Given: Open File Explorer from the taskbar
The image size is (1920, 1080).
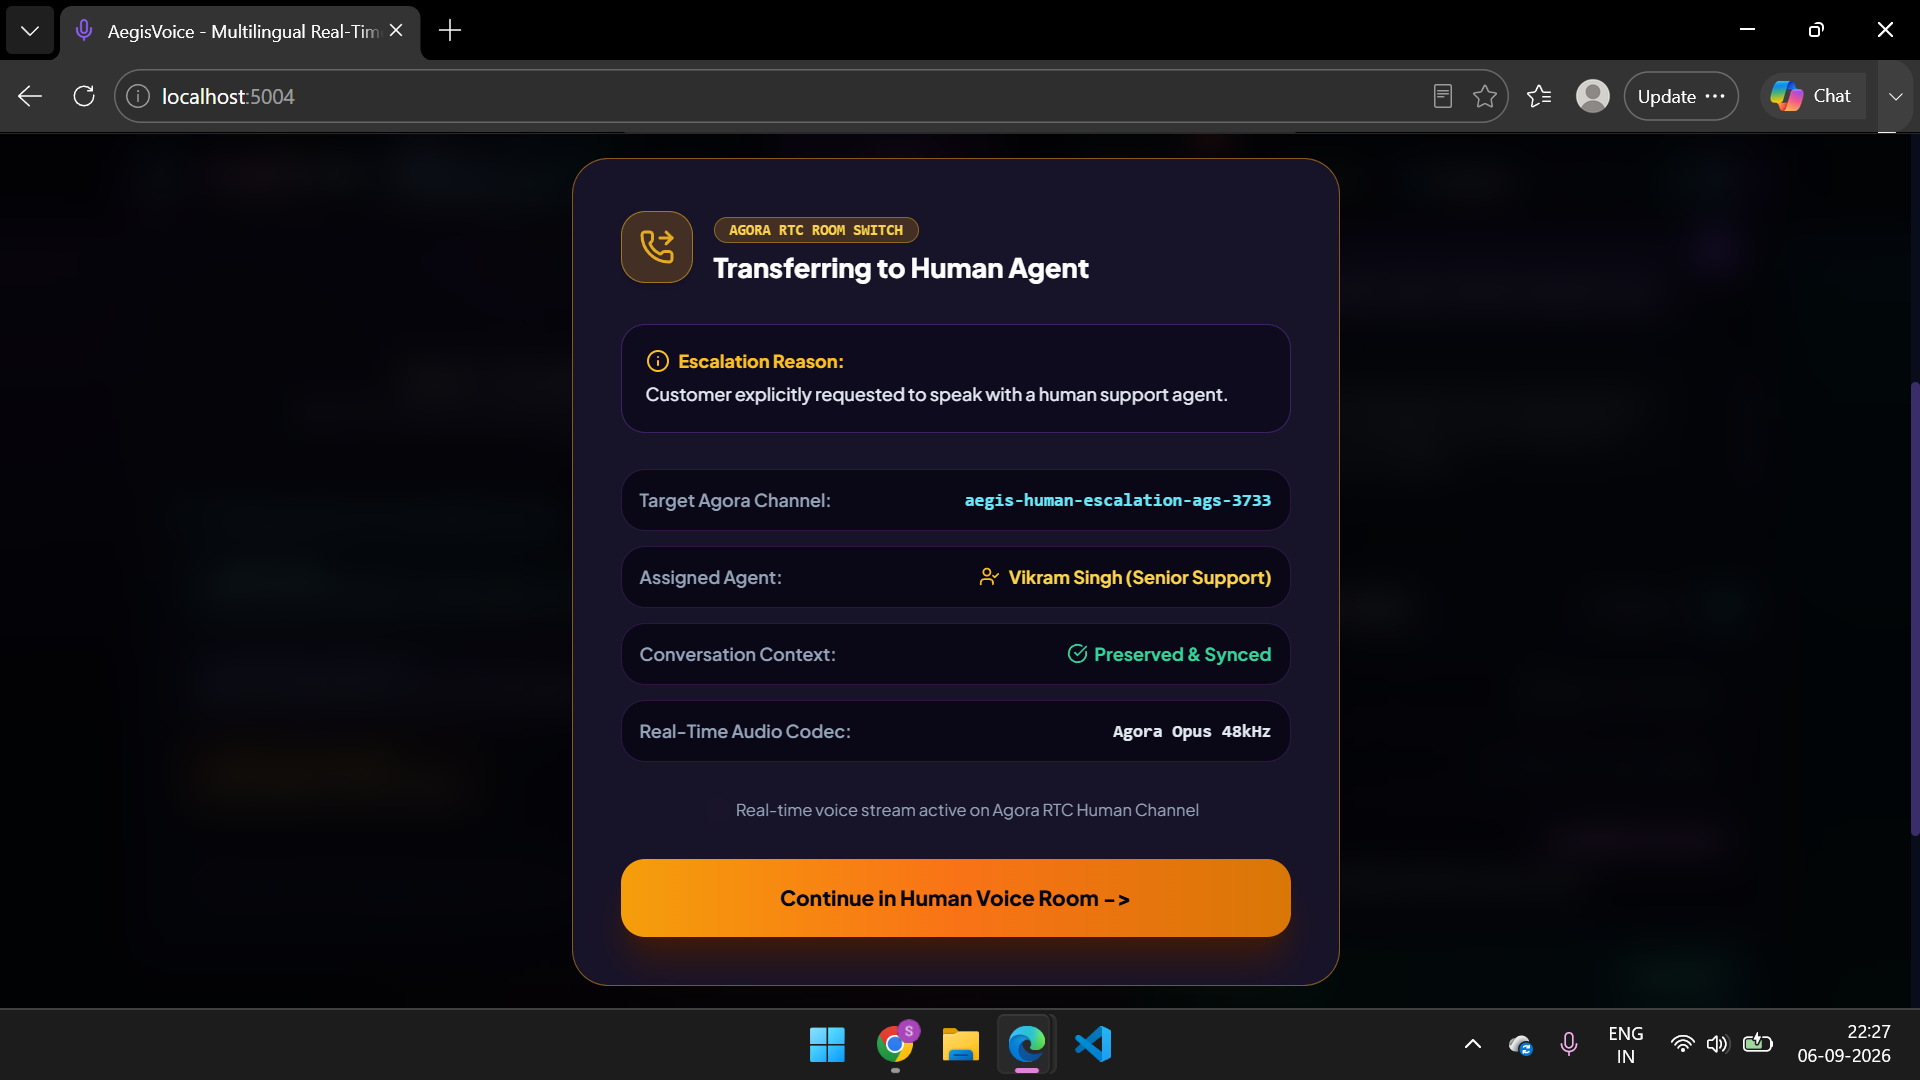Looking at the screenshot, I should coord(960,1044).
